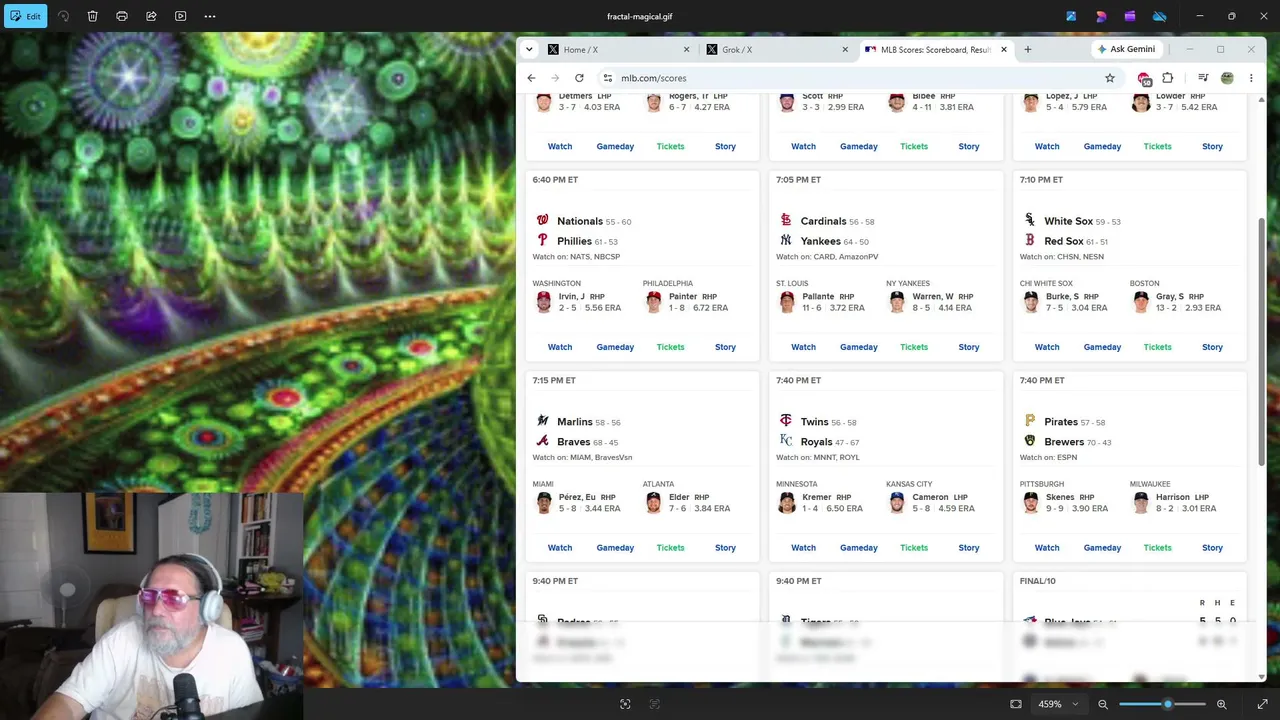Screen dimensions: 1280x720
Task: Click the Photos zoom slider
Action: (x=1163, y=704)
